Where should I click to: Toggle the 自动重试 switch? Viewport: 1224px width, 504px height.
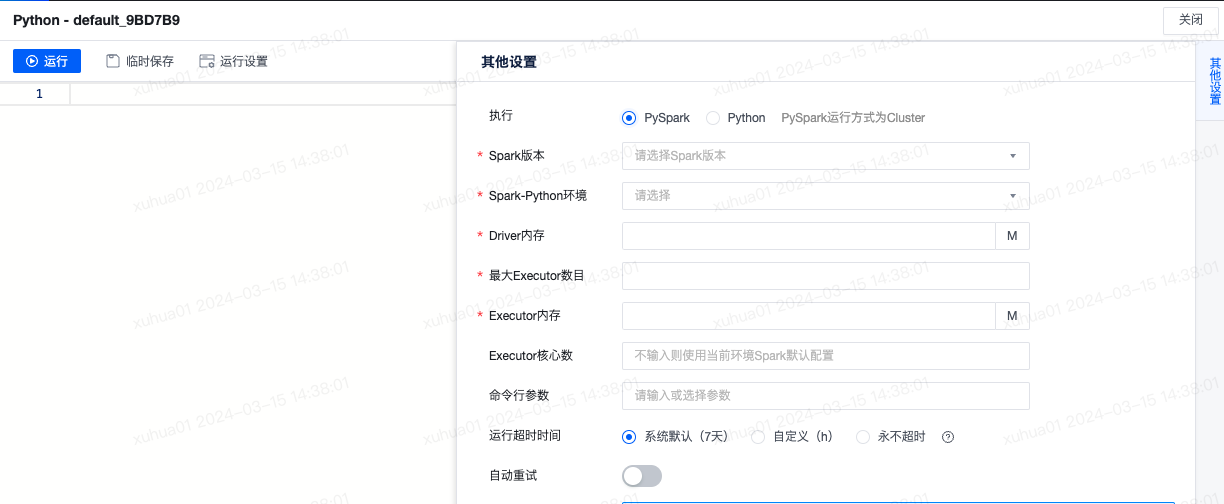pyautogui.click(x=642, y=476)
